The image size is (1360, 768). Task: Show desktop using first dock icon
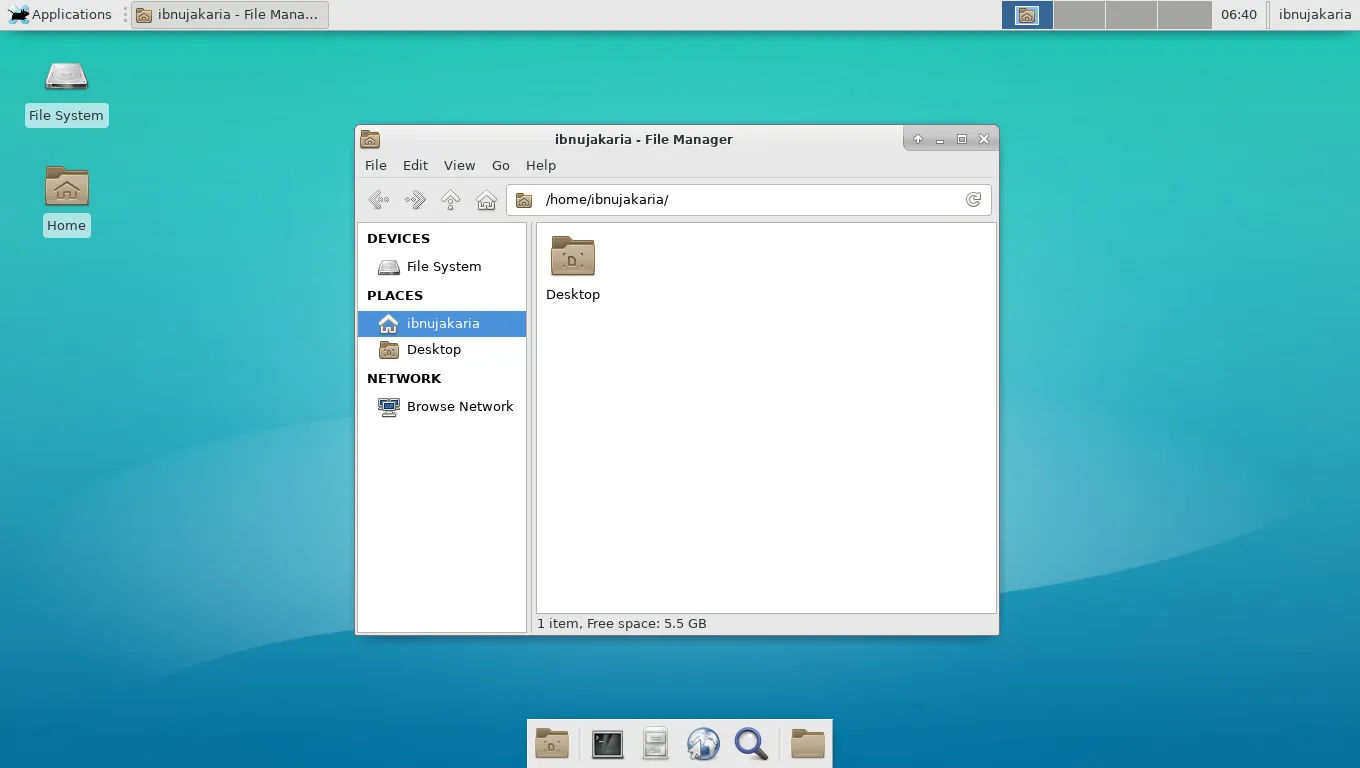pyautogui.click(x=552, y=744)
